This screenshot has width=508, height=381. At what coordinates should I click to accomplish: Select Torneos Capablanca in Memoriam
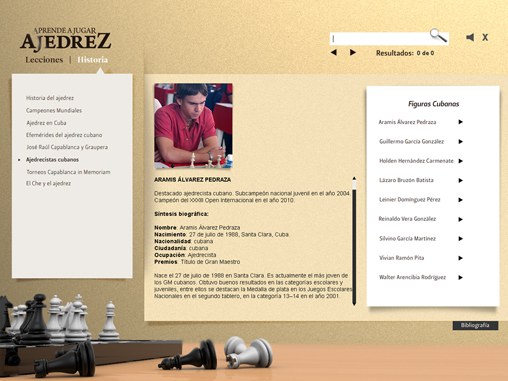[68, 172]
